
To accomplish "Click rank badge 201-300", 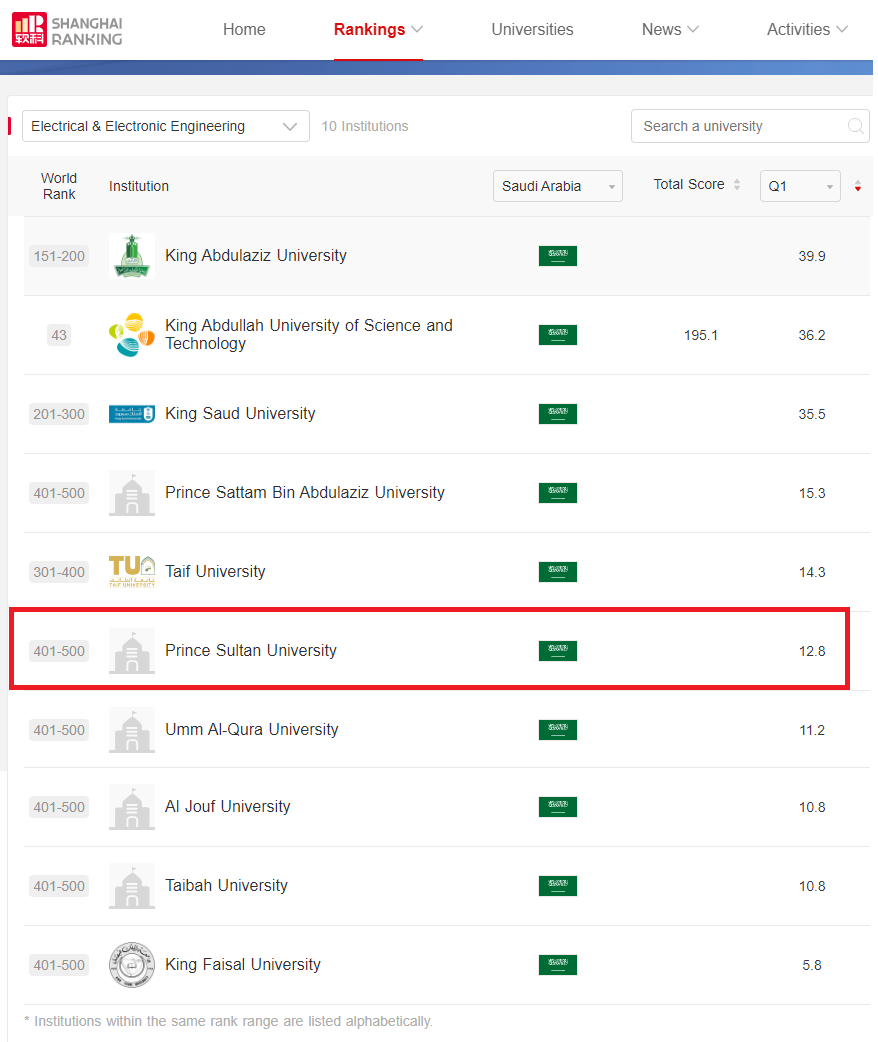I will pos(59,414).
